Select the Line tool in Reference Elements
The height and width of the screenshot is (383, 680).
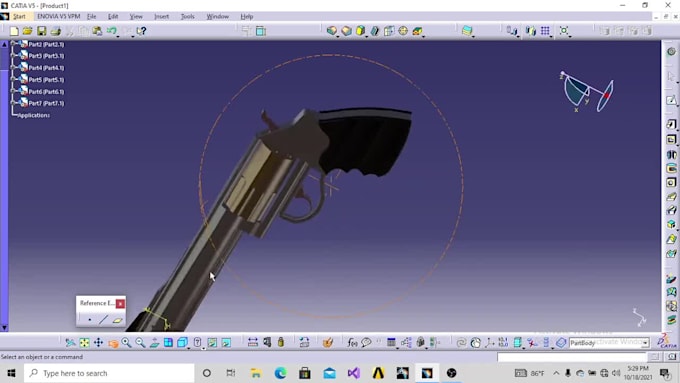103,320
